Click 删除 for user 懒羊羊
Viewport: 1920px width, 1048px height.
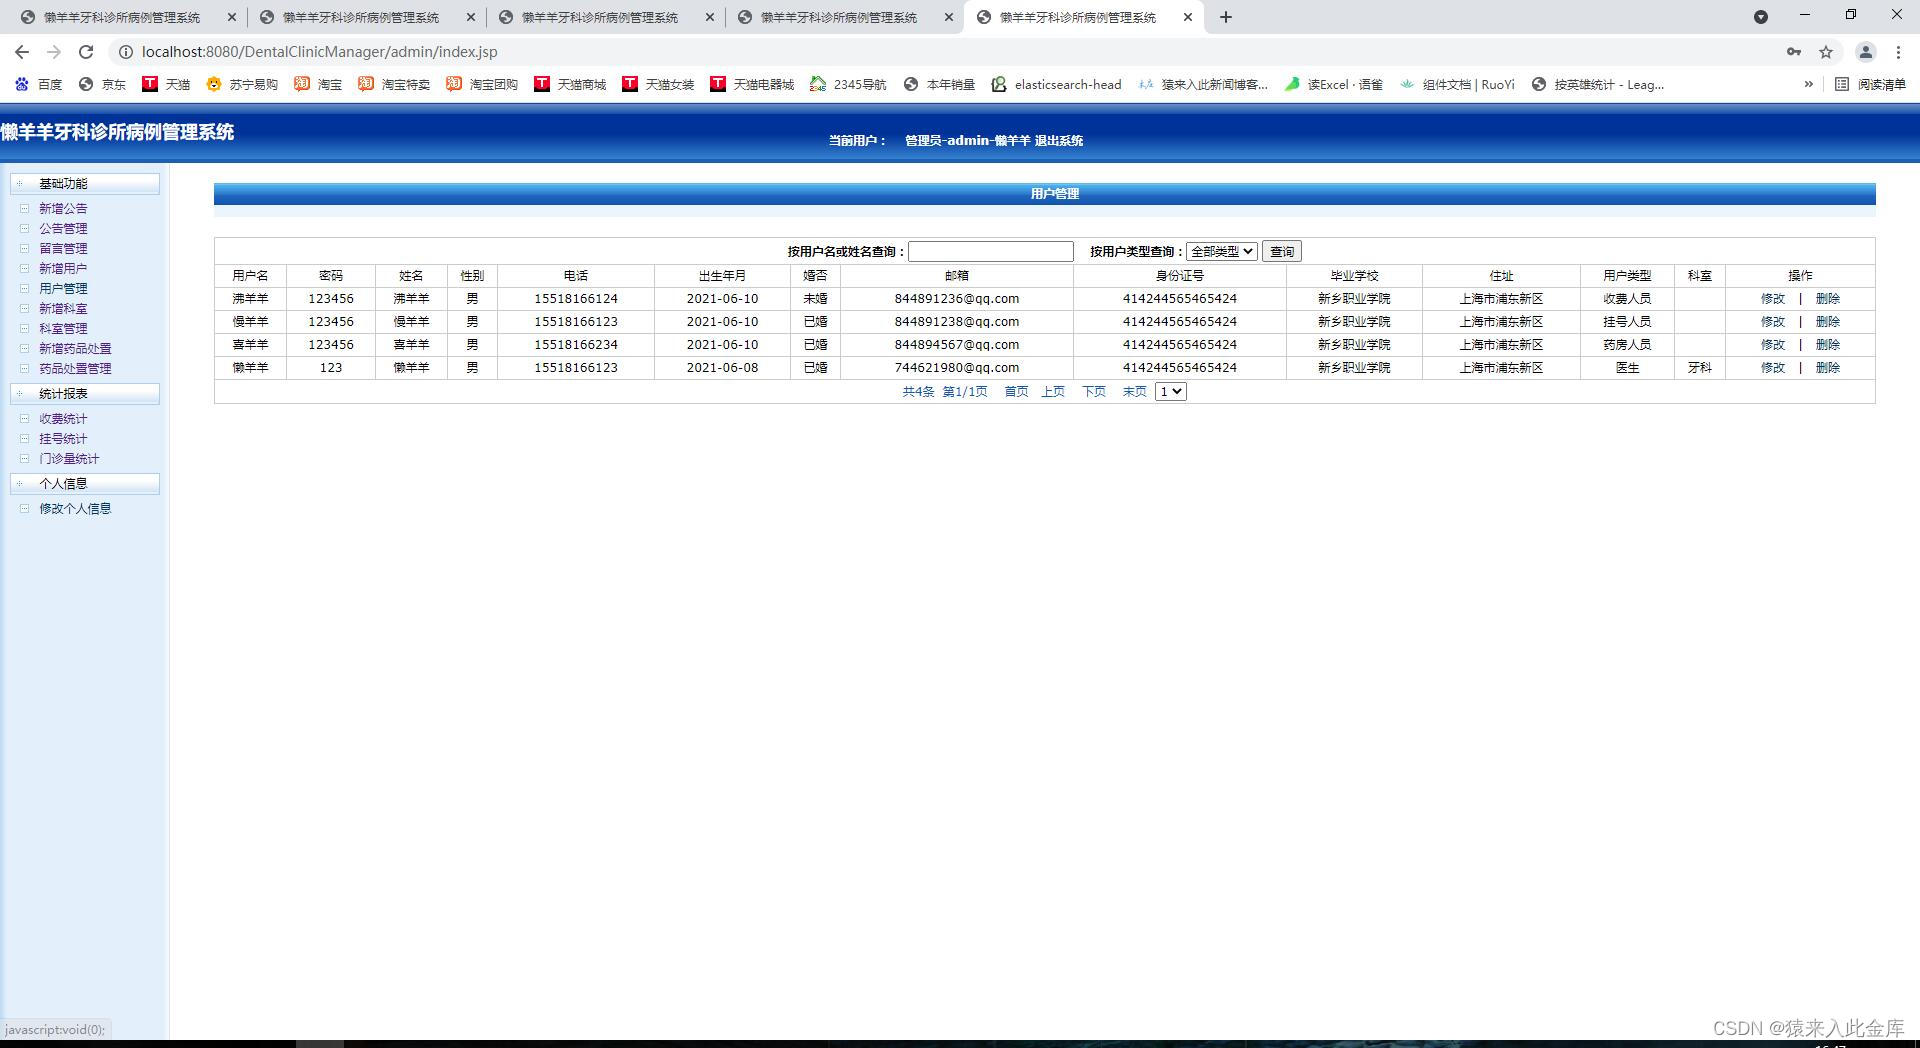coord(1827,367)
